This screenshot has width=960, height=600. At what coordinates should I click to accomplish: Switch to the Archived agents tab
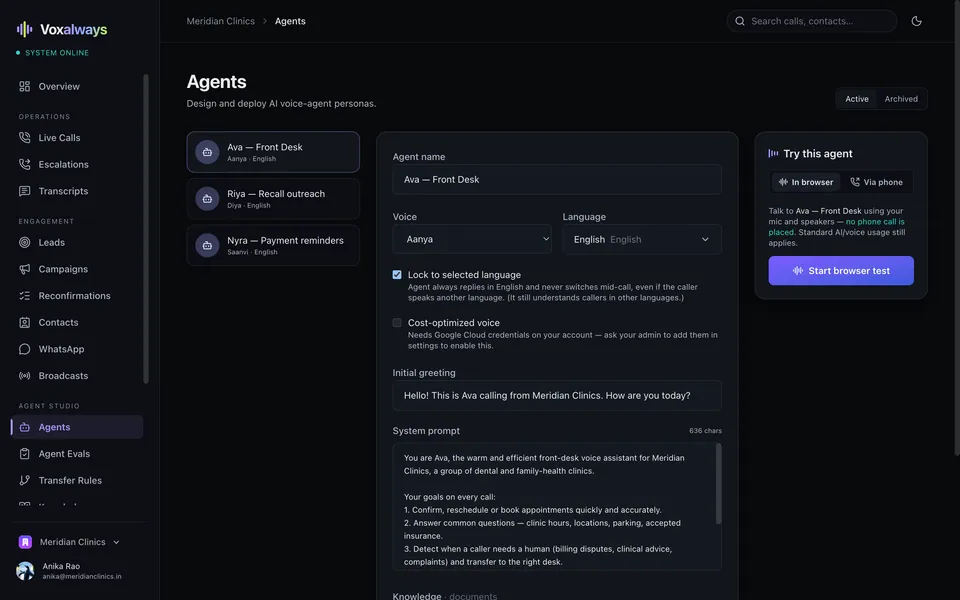[901, 99]
